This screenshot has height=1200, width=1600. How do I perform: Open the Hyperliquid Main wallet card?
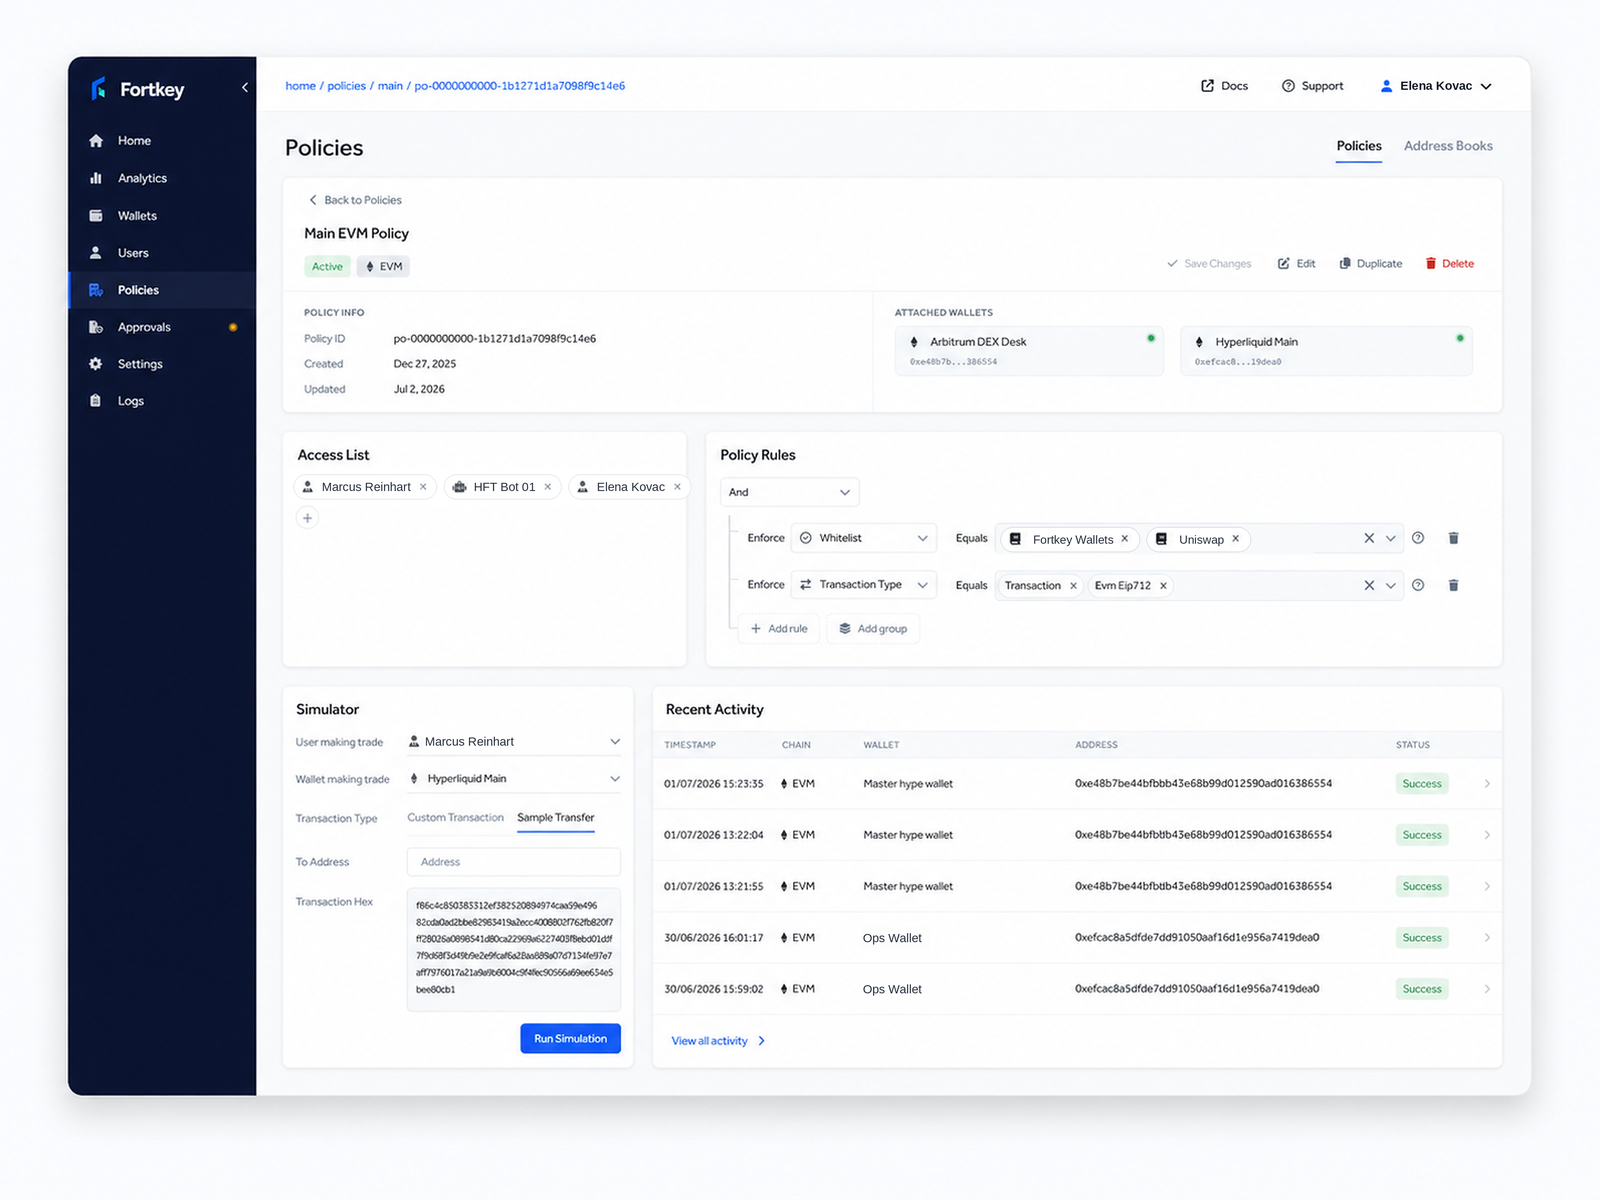1326,351
